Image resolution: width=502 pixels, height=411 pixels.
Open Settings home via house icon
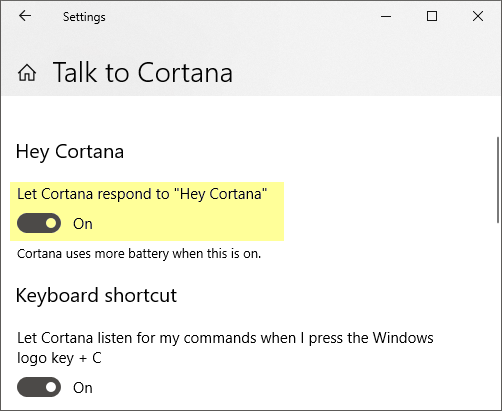coord(27,73)
